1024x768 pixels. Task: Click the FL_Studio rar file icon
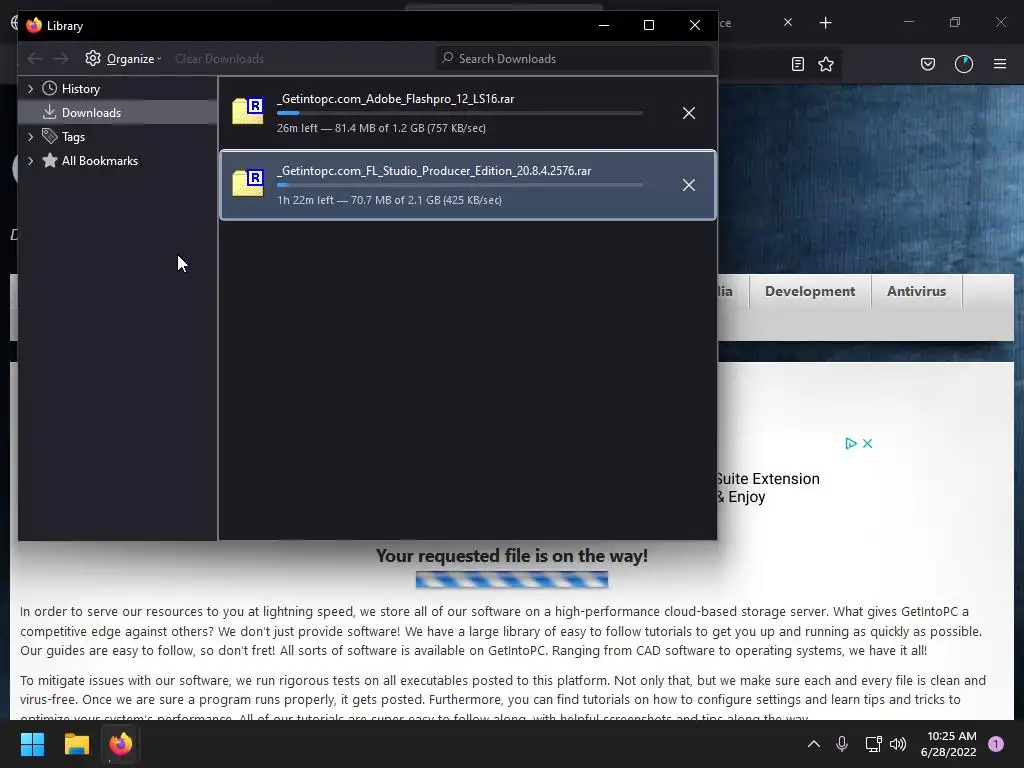tap(248, 182)
